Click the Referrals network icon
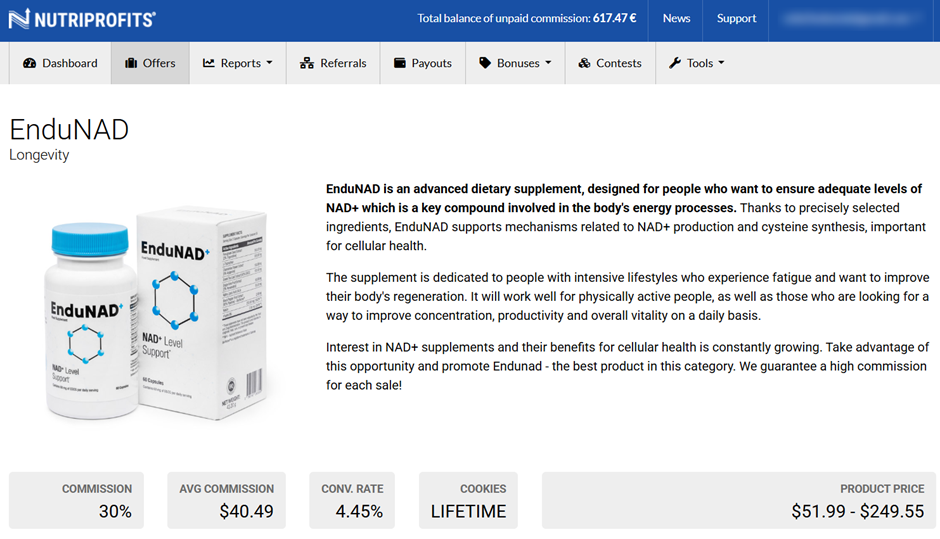The width and height of the screenshot is (940, 539). 307,63
